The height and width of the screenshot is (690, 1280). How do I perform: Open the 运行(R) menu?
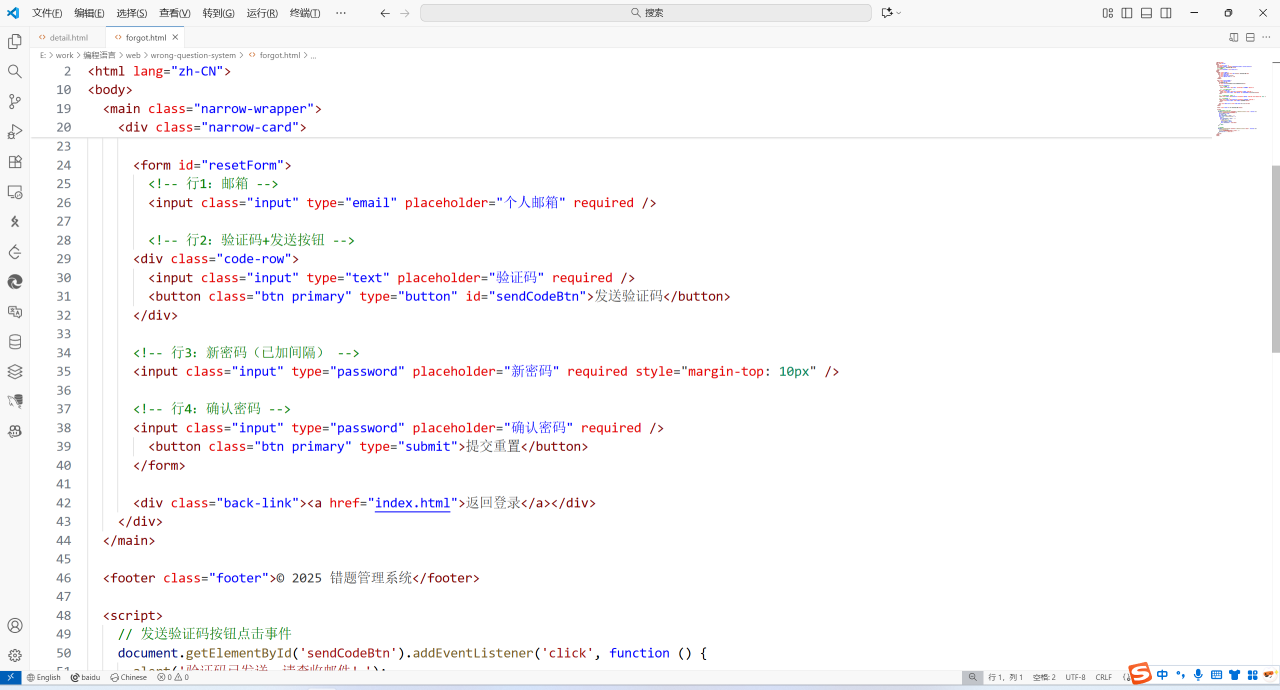point(262,13)
